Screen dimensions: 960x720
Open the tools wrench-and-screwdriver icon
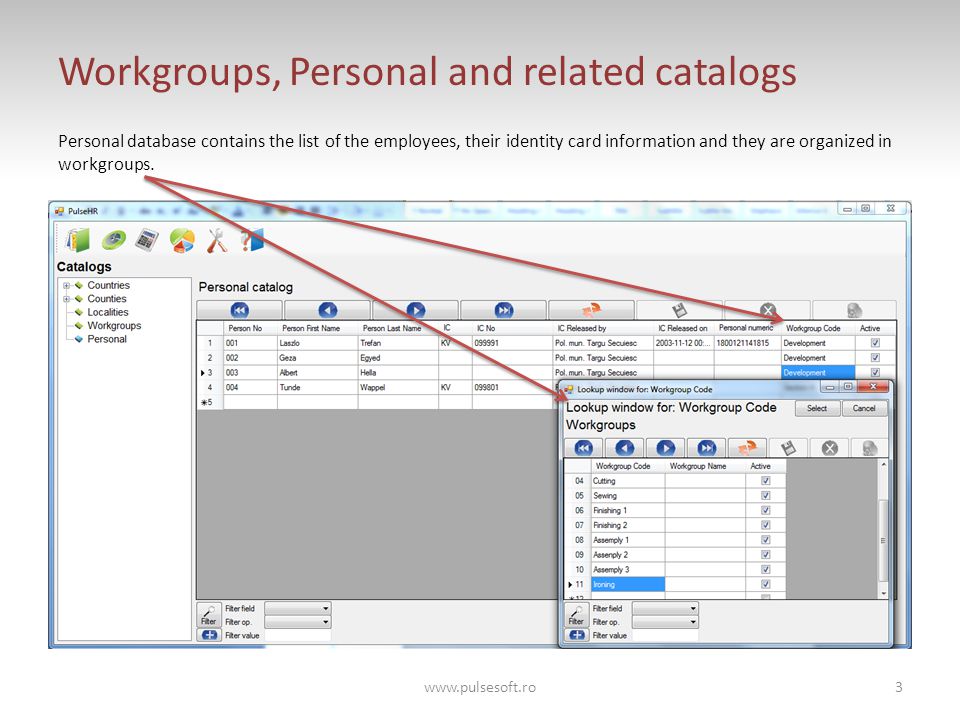[x=216, y=241]
